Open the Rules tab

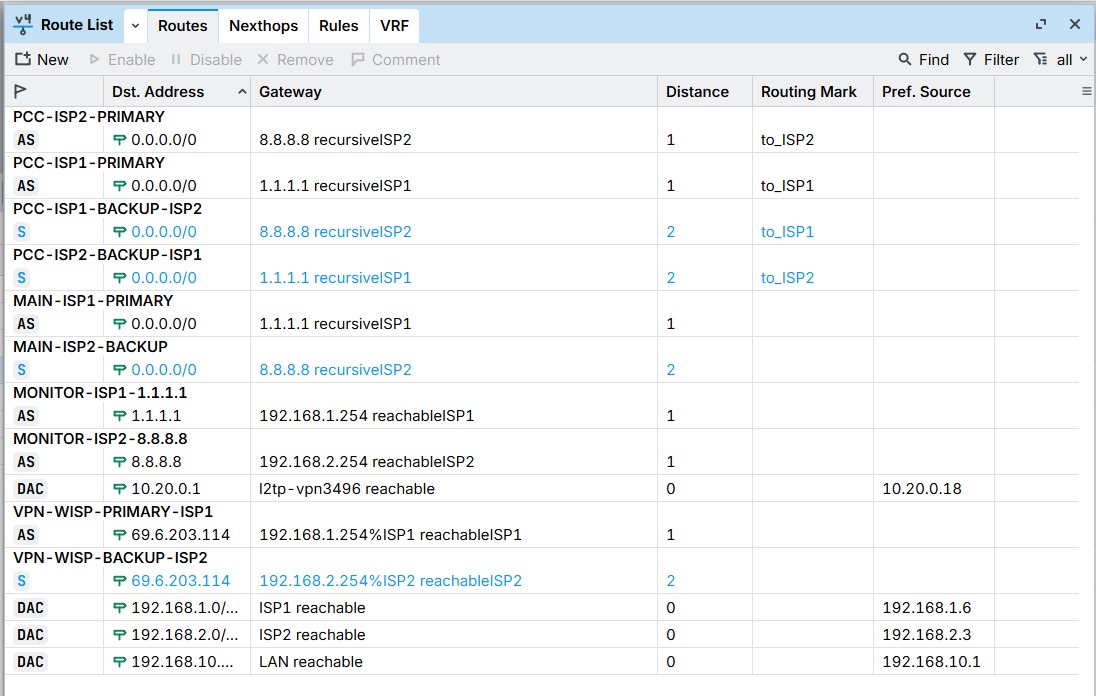tap(338, 26)
